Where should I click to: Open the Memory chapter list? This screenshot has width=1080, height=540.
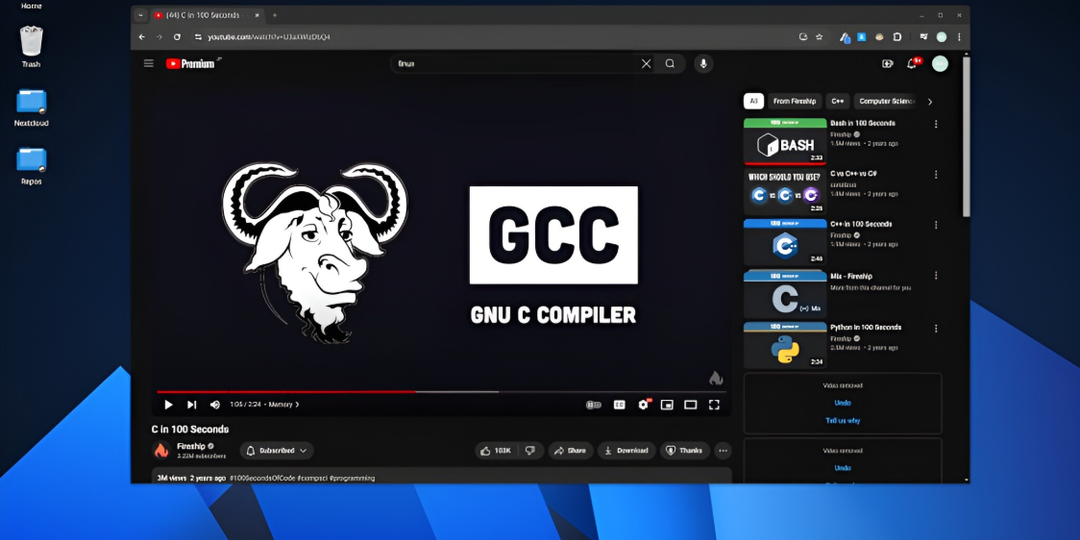284,405
